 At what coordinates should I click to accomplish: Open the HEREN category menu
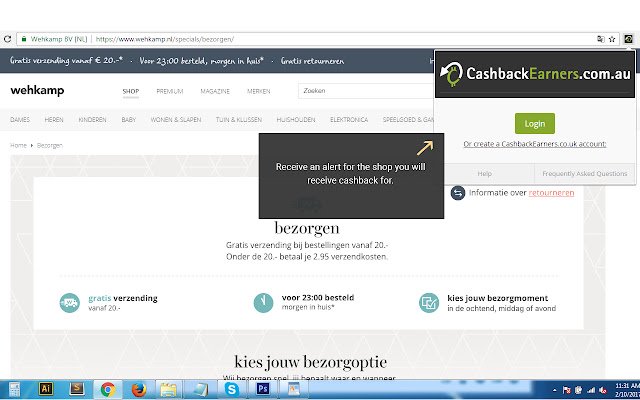point(54,120)
